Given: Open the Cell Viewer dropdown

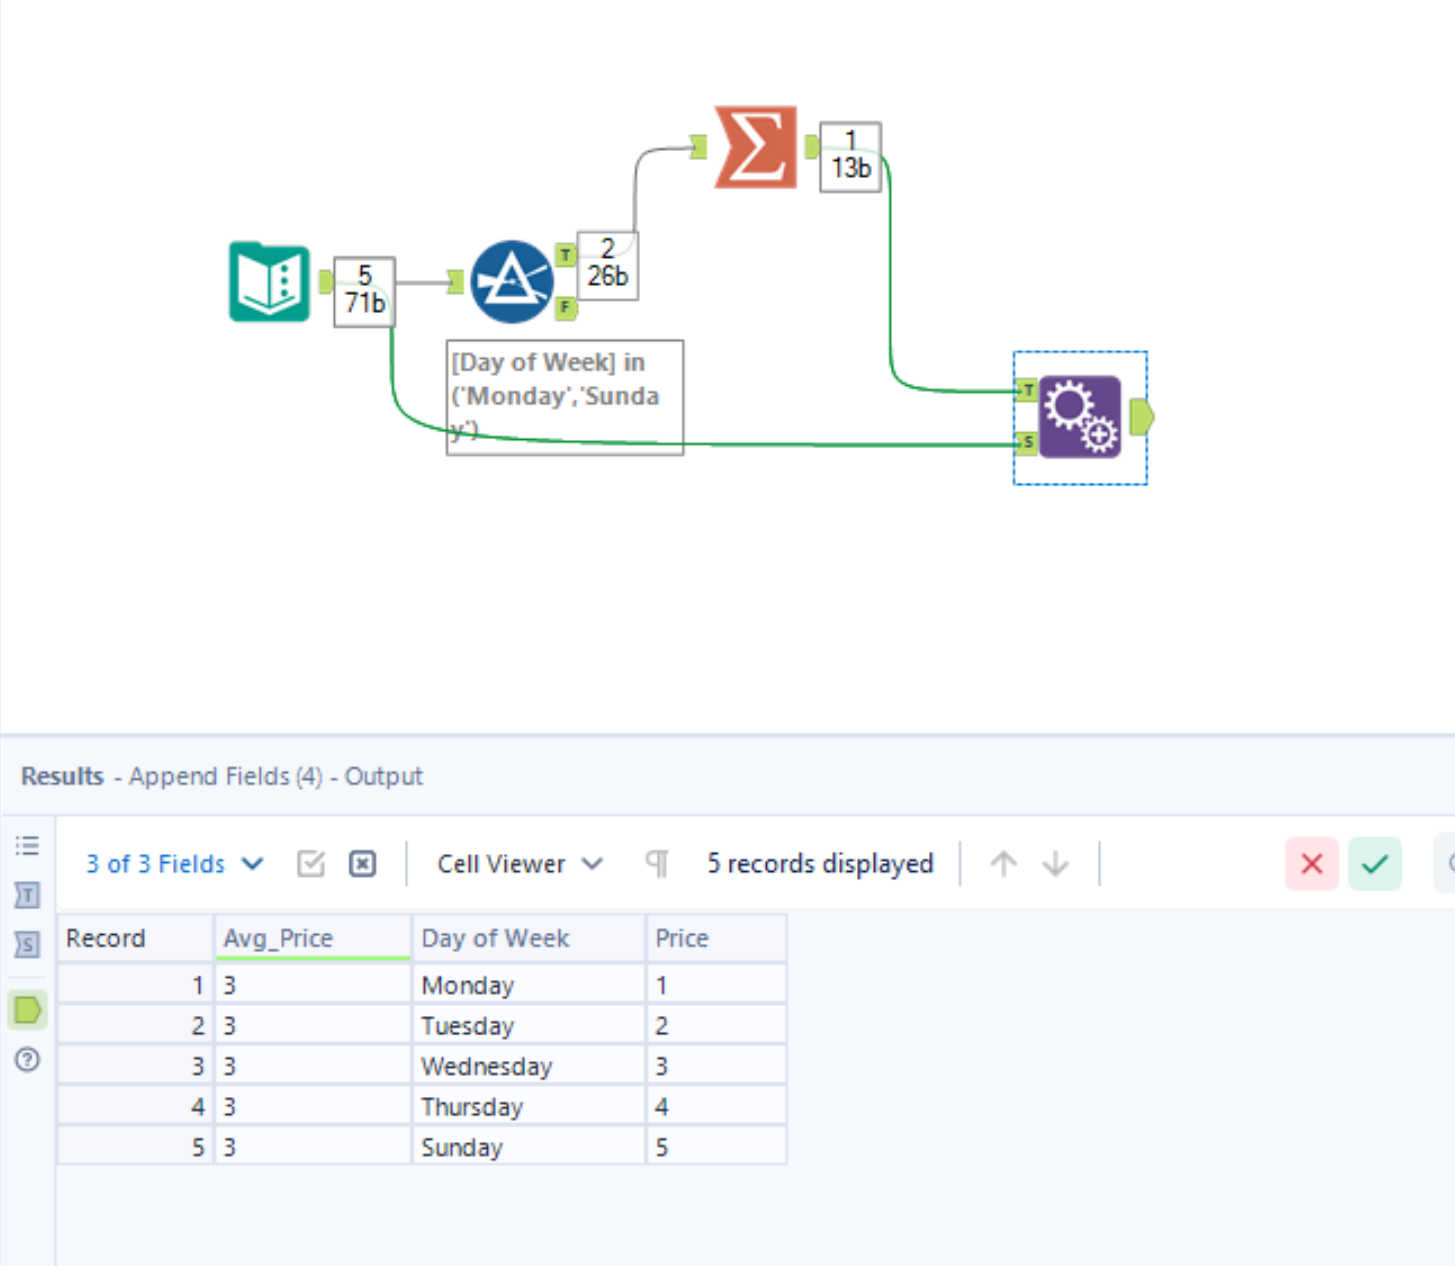Looking at the screenshot, I should [x=517, y=863].
